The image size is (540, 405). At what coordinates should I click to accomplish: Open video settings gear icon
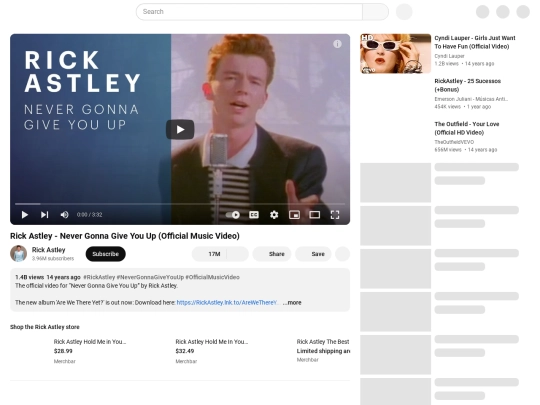coord(274,215)
